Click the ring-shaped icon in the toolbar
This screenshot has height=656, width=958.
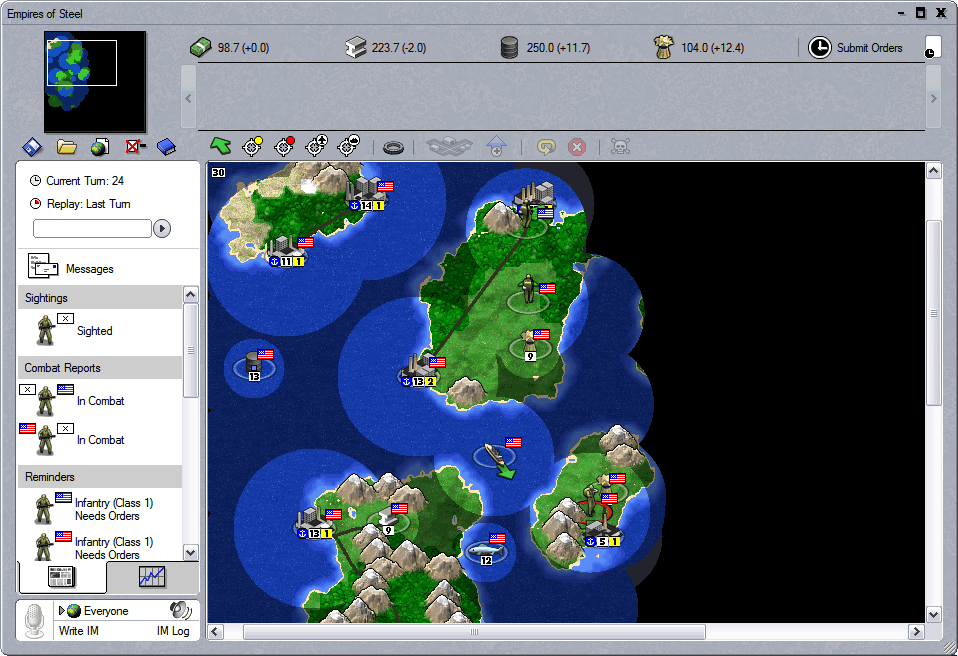[x=394, y=148]
